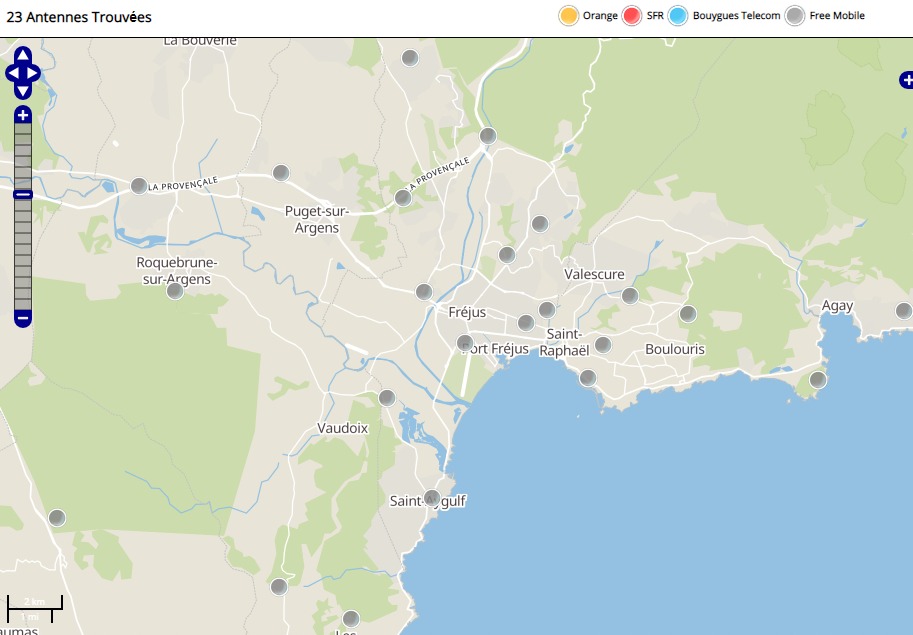Toggle the Bouygues Telecom blue circle
The width and height of the screenshot is (913, 635).
click(678, 16)
